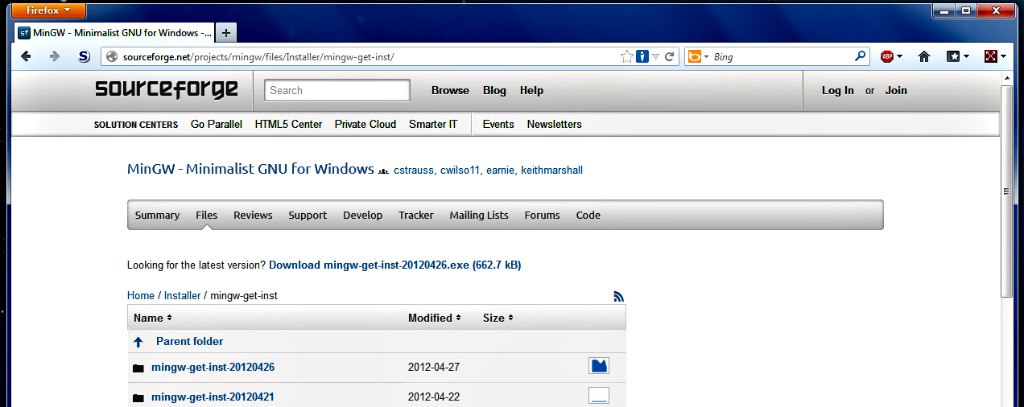Run the Bing search with the magnifier icon
This screenshot has width=1024, height=407.
(860, 57)
